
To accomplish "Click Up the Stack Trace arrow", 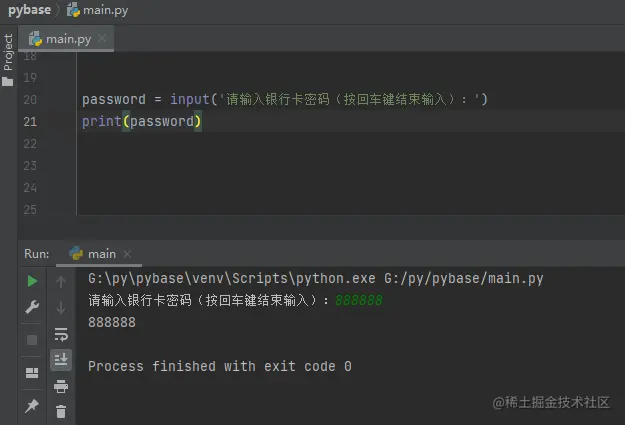I will pyautogui.click(x=61, y=281).
